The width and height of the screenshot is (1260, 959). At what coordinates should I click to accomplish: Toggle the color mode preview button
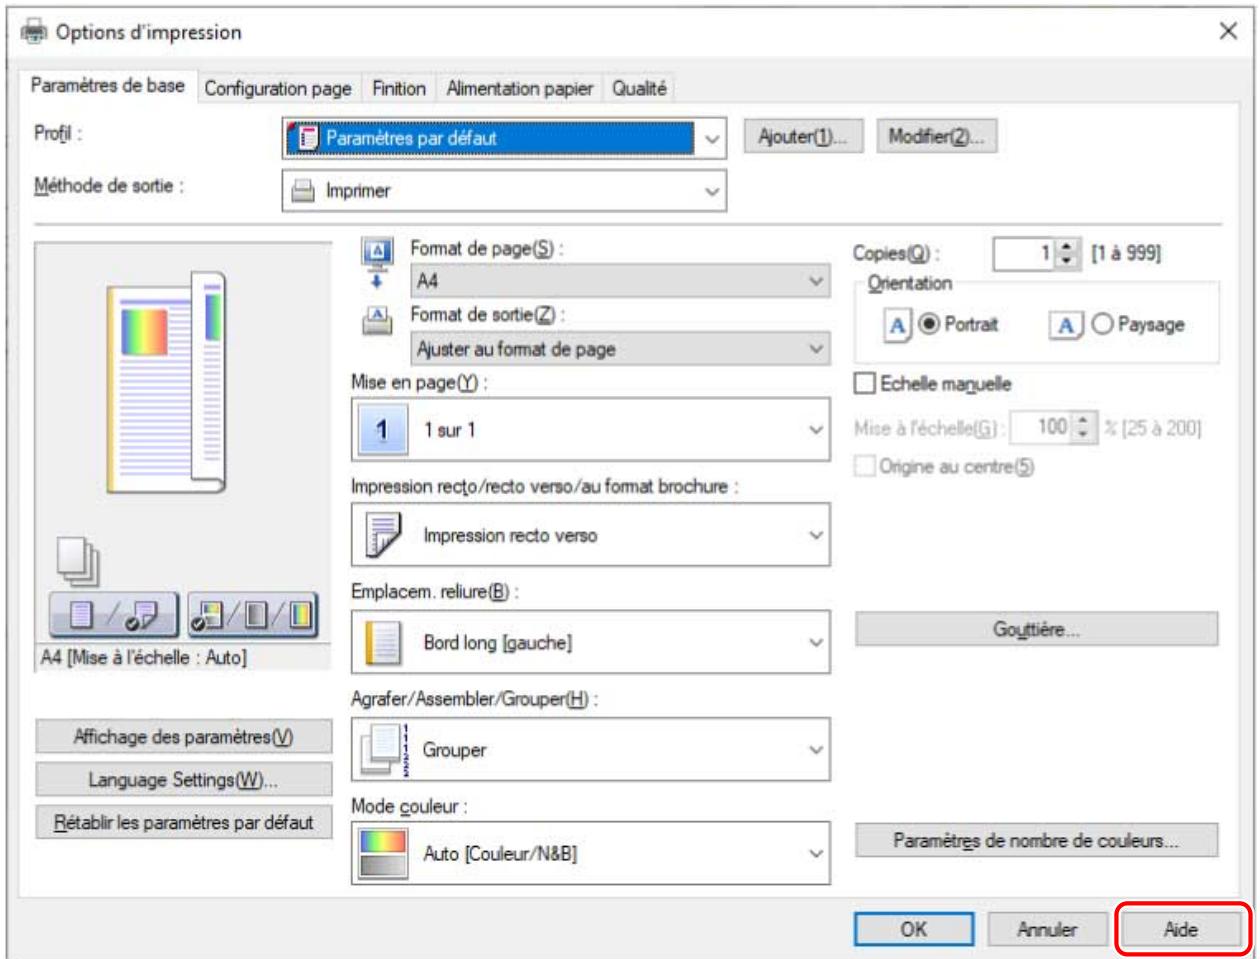pos(252,614)
